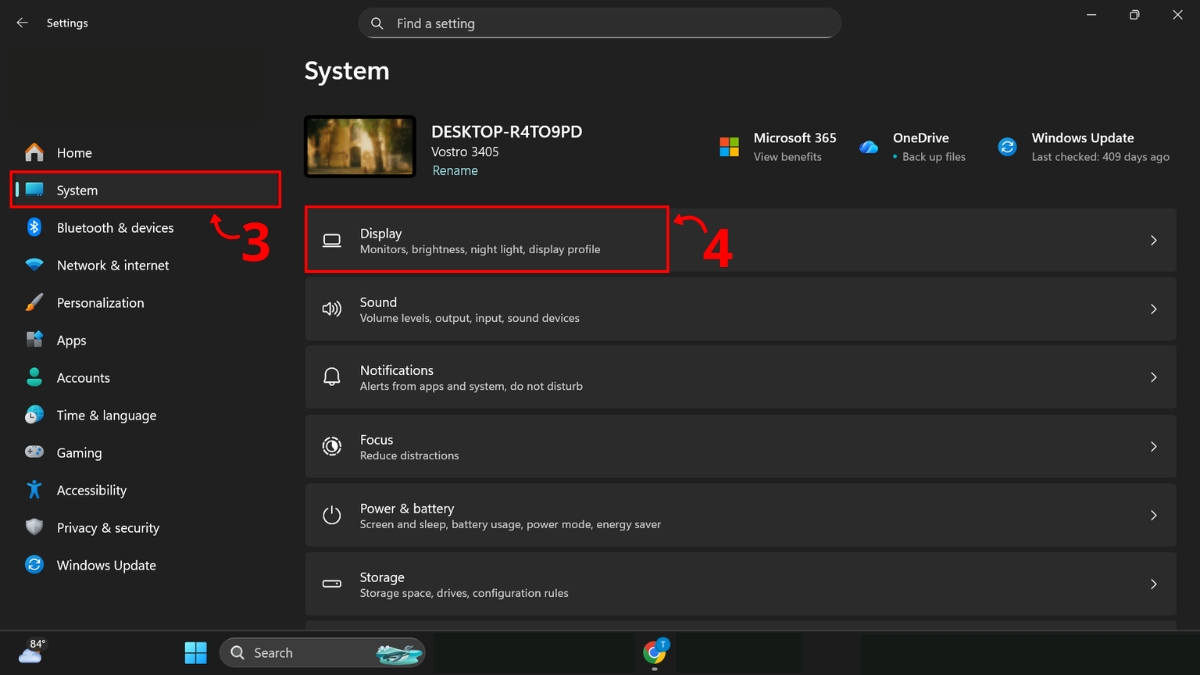Open Privacy & security section

[108, 528]
